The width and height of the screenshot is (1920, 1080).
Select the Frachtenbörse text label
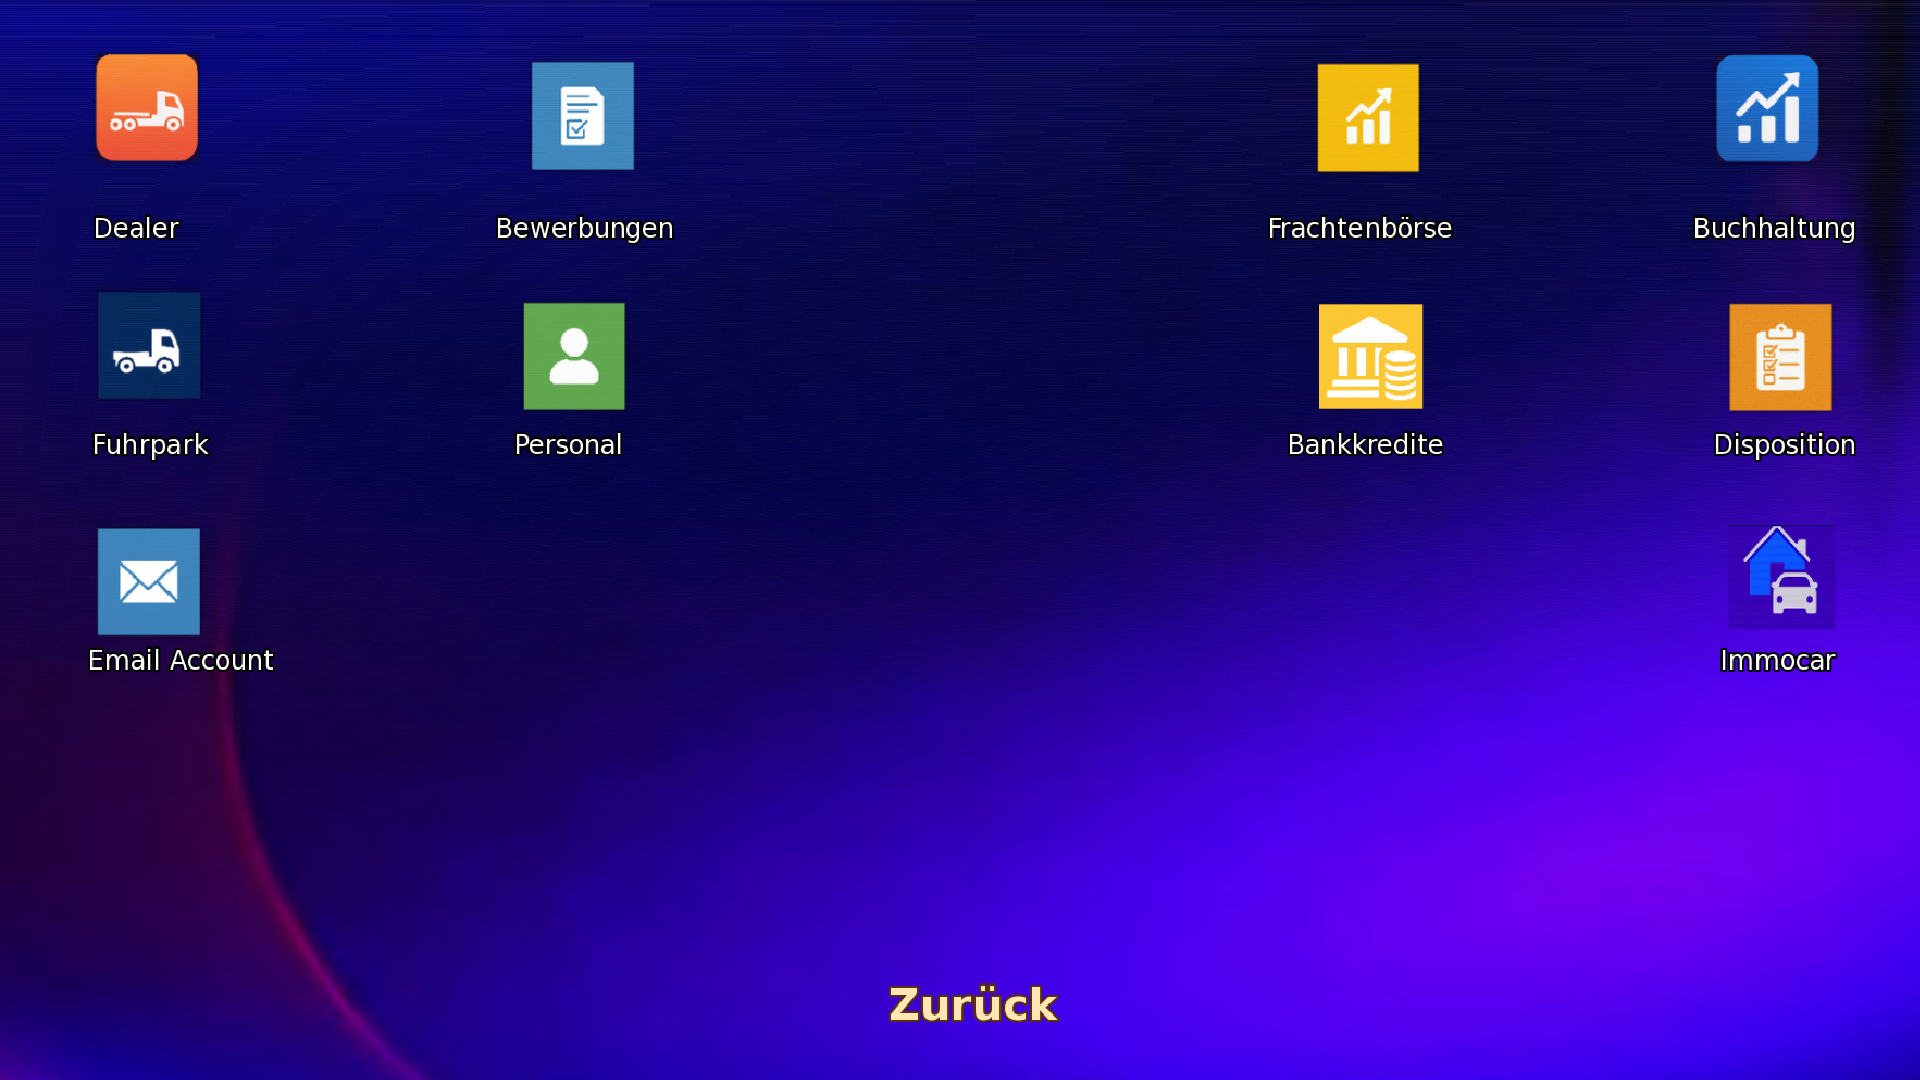[x=1360, y=229]
